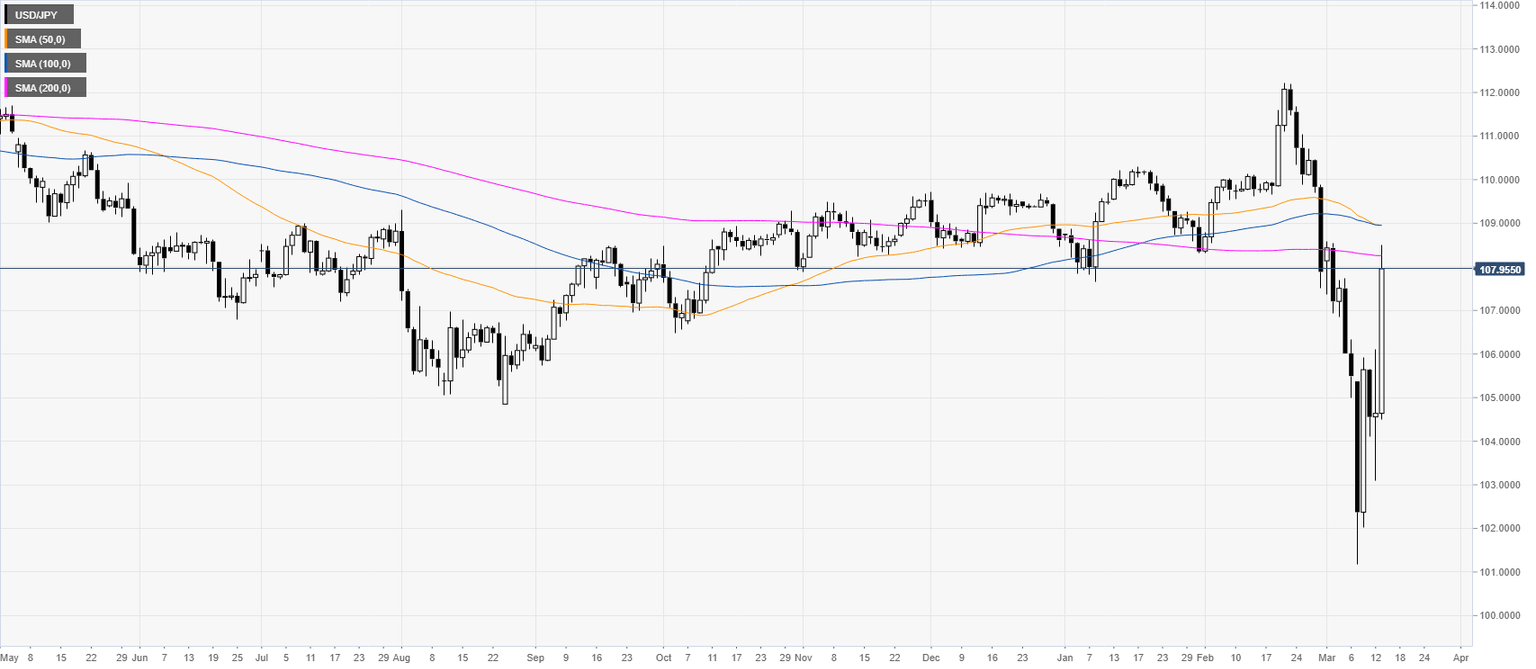Click the Dec date axis label
The image size is (1536, 669).
click(x=928, y=659)
